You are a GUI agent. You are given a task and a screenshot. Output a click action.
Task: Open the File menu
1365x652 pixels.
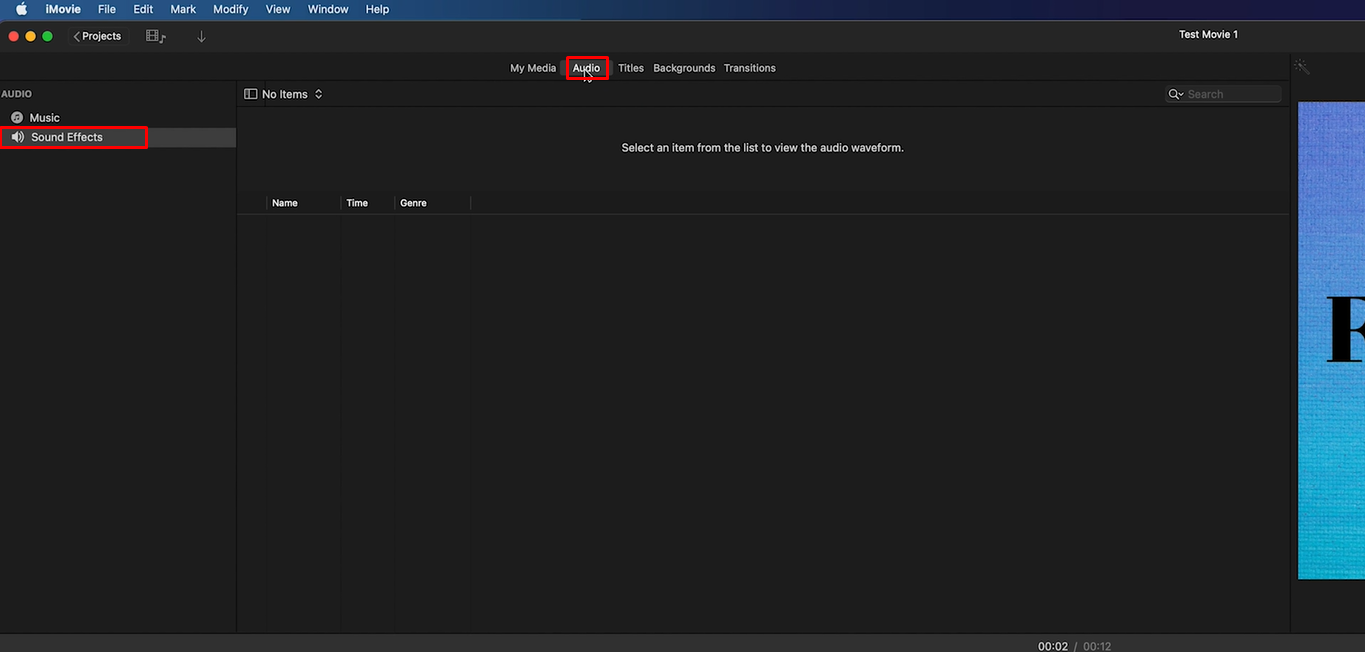tap(107, 9)
